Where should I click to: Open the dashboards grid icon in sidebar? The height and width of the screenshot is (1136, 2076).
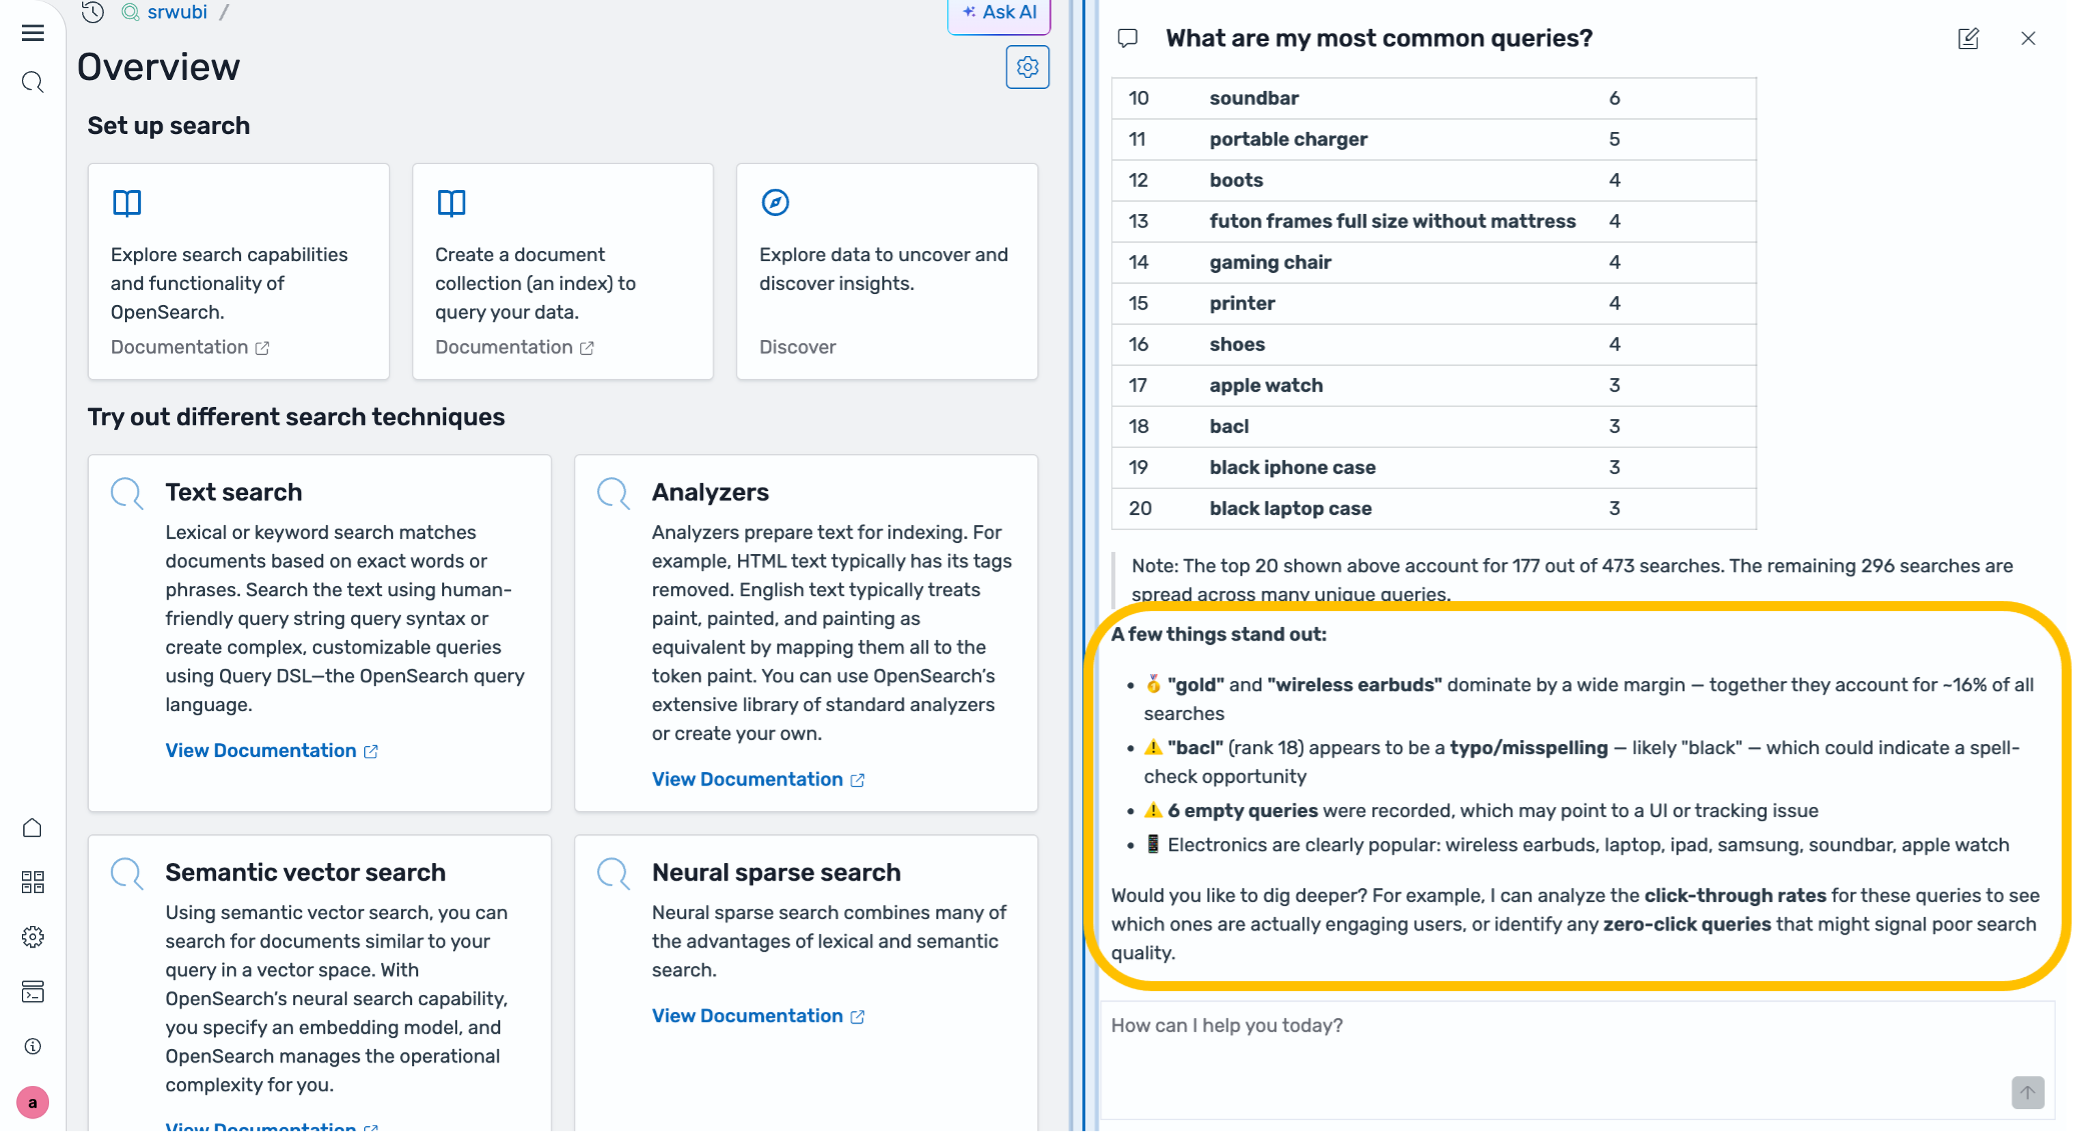[33, 882]
